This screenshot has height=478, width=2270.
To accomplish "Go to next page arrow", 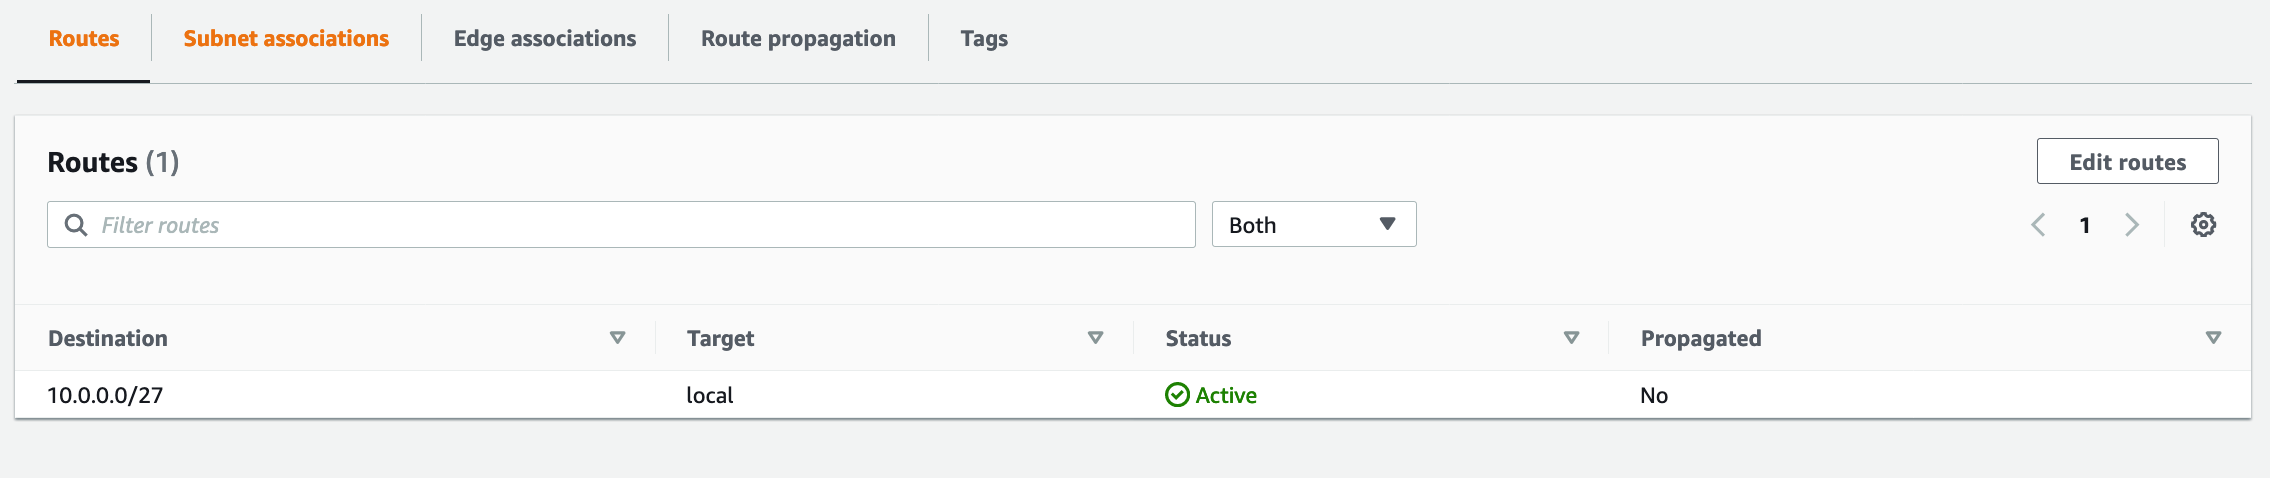I will click(x=2131, y=225).
